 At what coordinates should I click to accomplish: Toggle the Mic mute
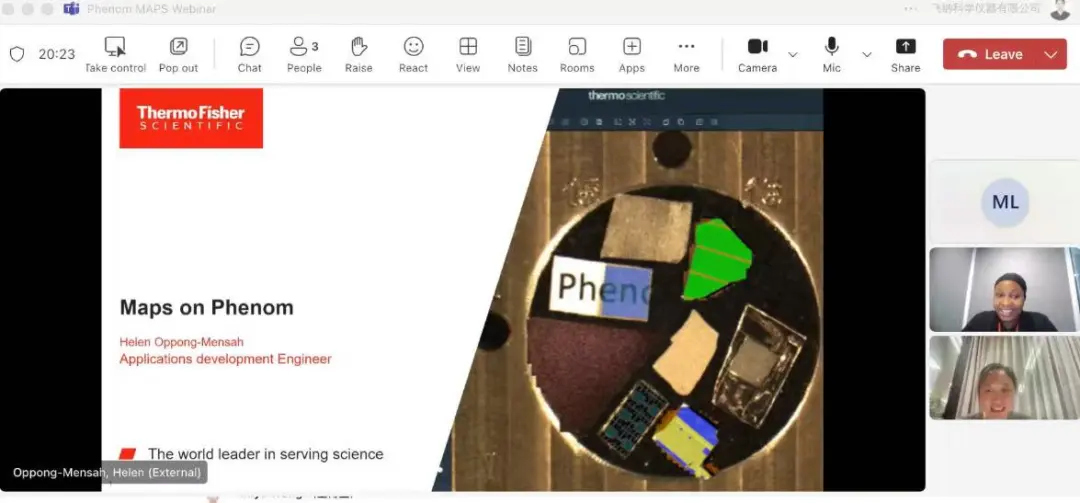[831, 54]
